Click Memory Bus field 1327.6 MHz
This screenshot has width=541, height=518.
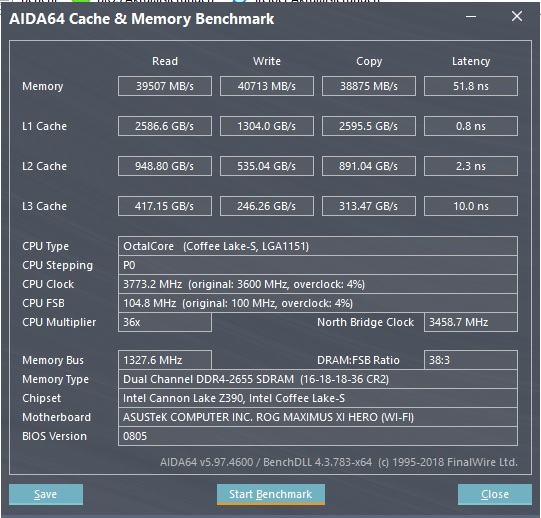165,360
